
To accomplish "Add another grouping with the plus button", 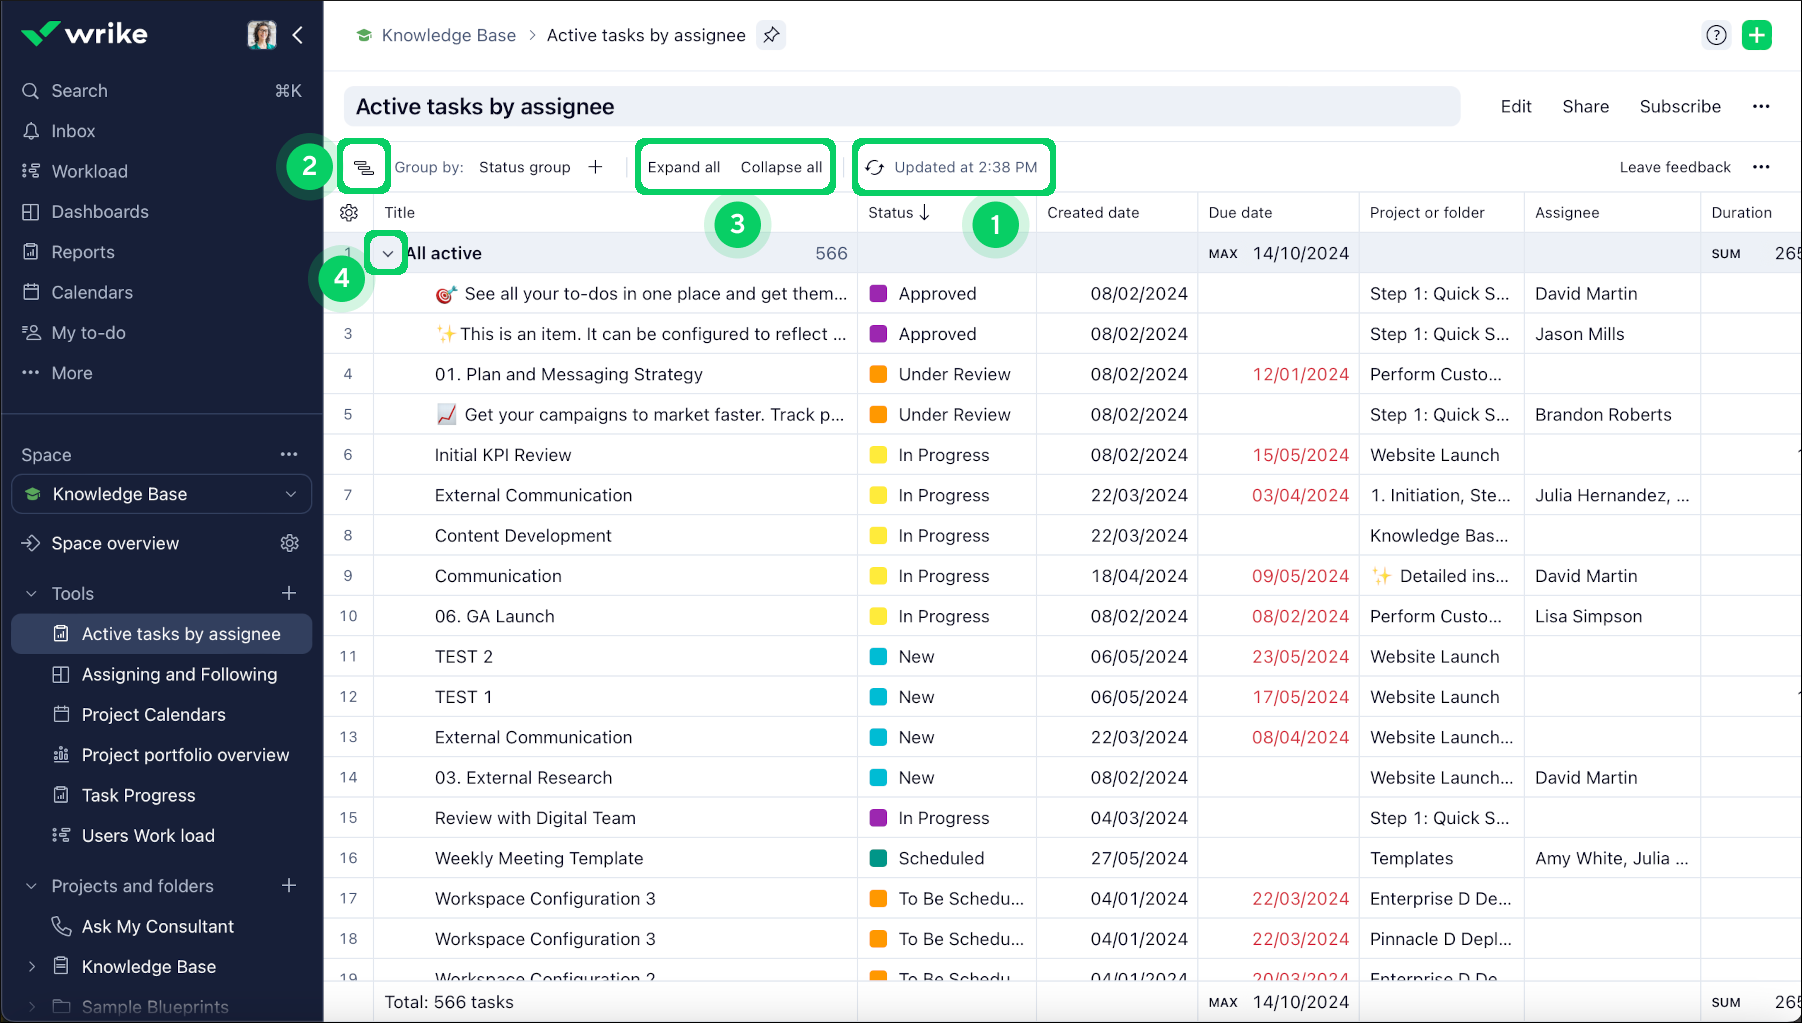I will click(595, 167).
